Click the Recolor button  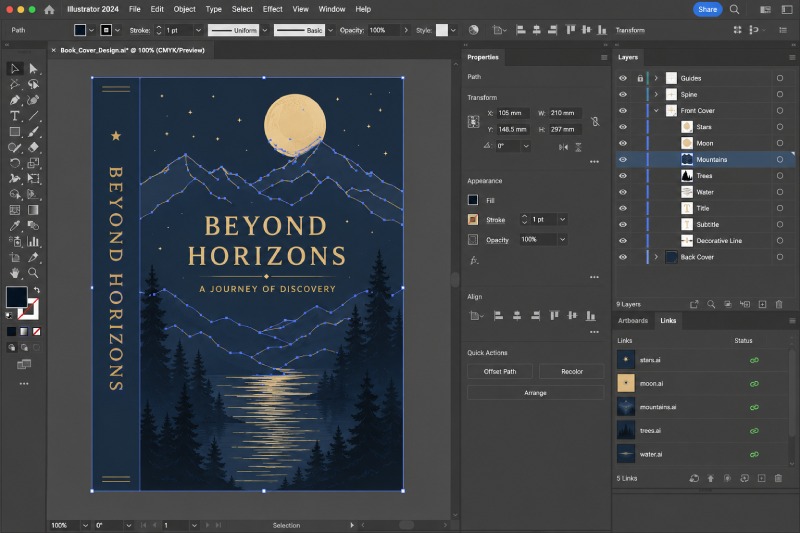pos(571,371)
